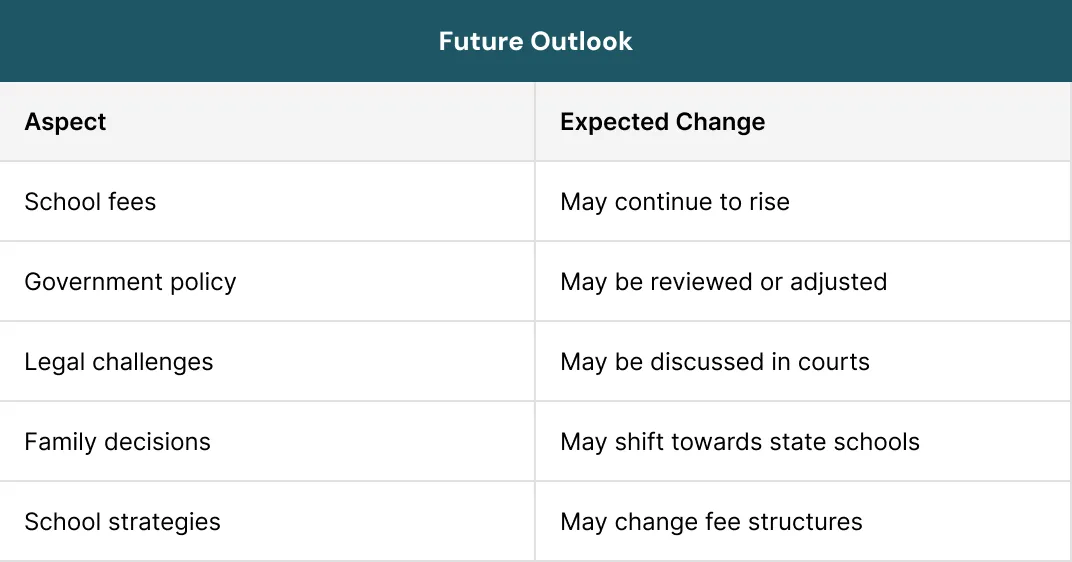Viewport: 1072px width, 562px height.
Task: Click the Future Outlook table title
Action: tap(536, 41)
